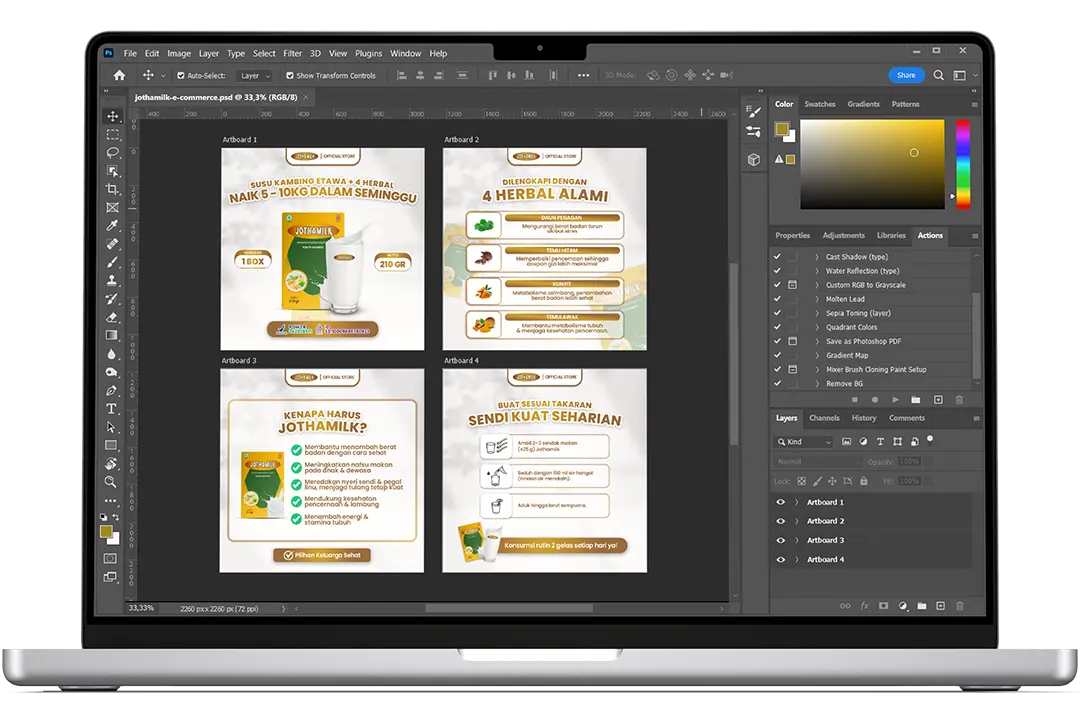This screenshot has width=1080, height=720.
Task: Select the Lasso tool
Action: pyautogui.click(x=112, y=153)
